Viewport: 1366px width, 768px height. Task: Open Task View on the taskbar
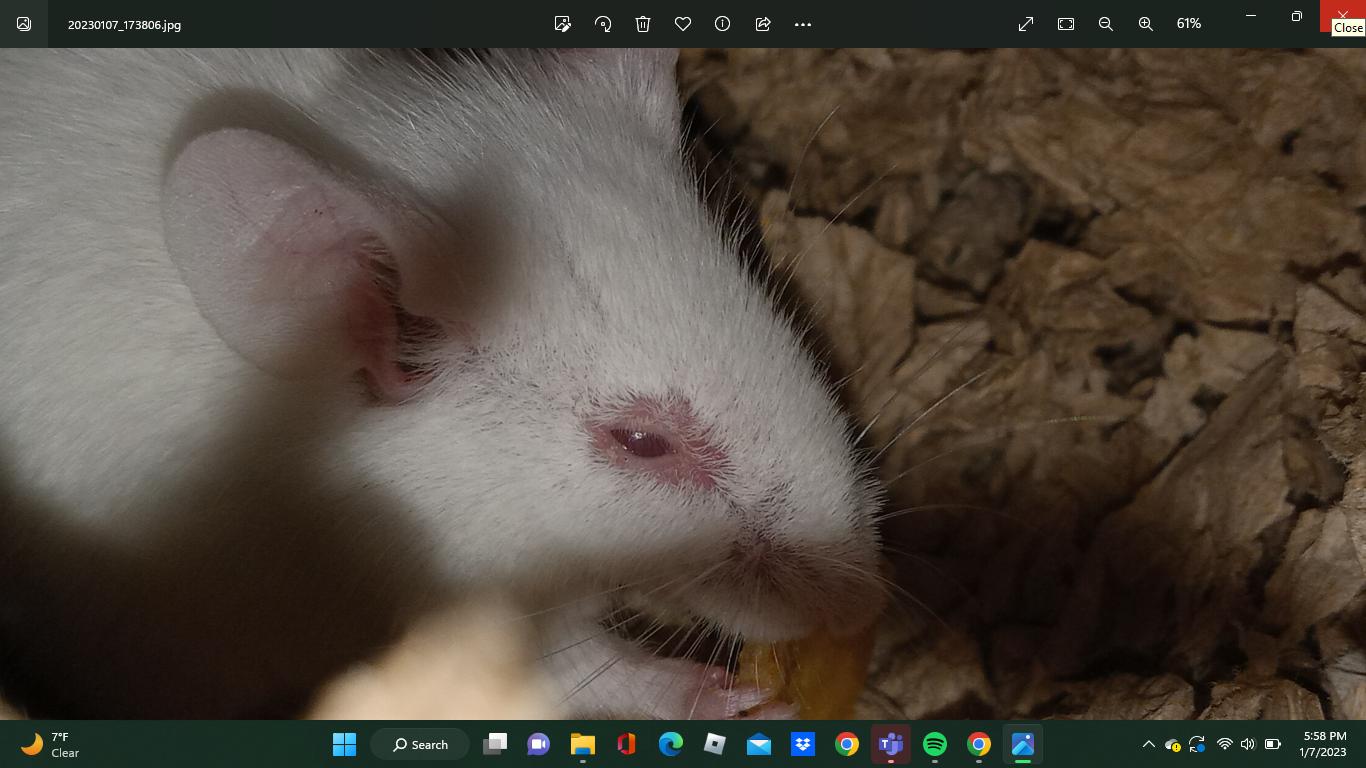[495, 744]
